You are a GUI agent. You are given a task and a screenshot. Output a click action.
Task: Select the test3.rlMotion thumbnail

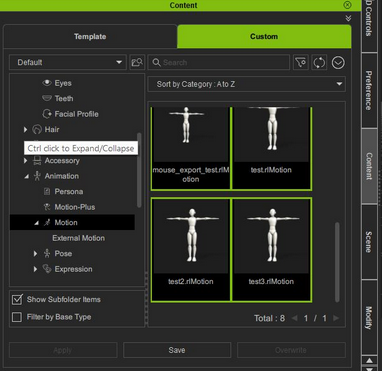(x=271, y=249)
